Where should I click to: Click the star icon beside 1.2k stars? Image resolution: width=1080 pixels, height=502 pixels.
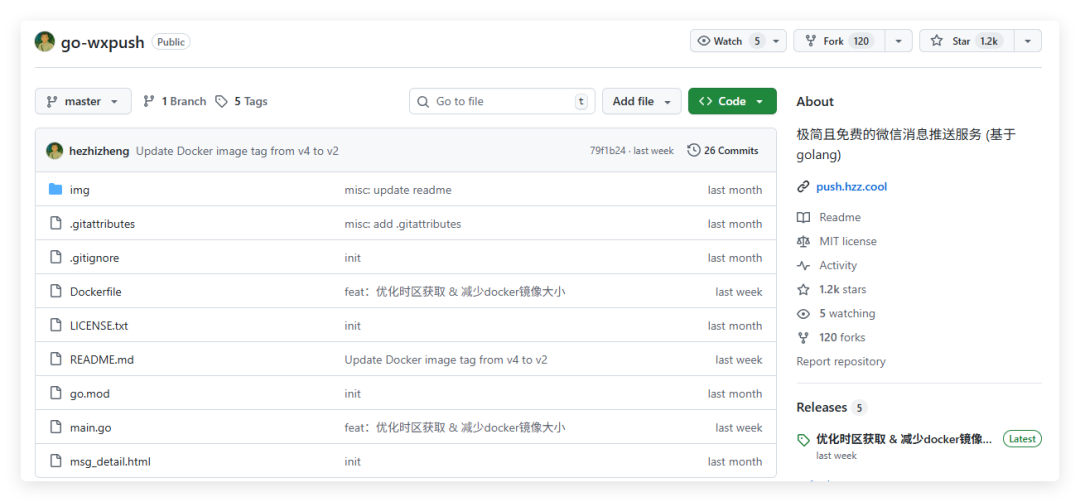(803, 289)
